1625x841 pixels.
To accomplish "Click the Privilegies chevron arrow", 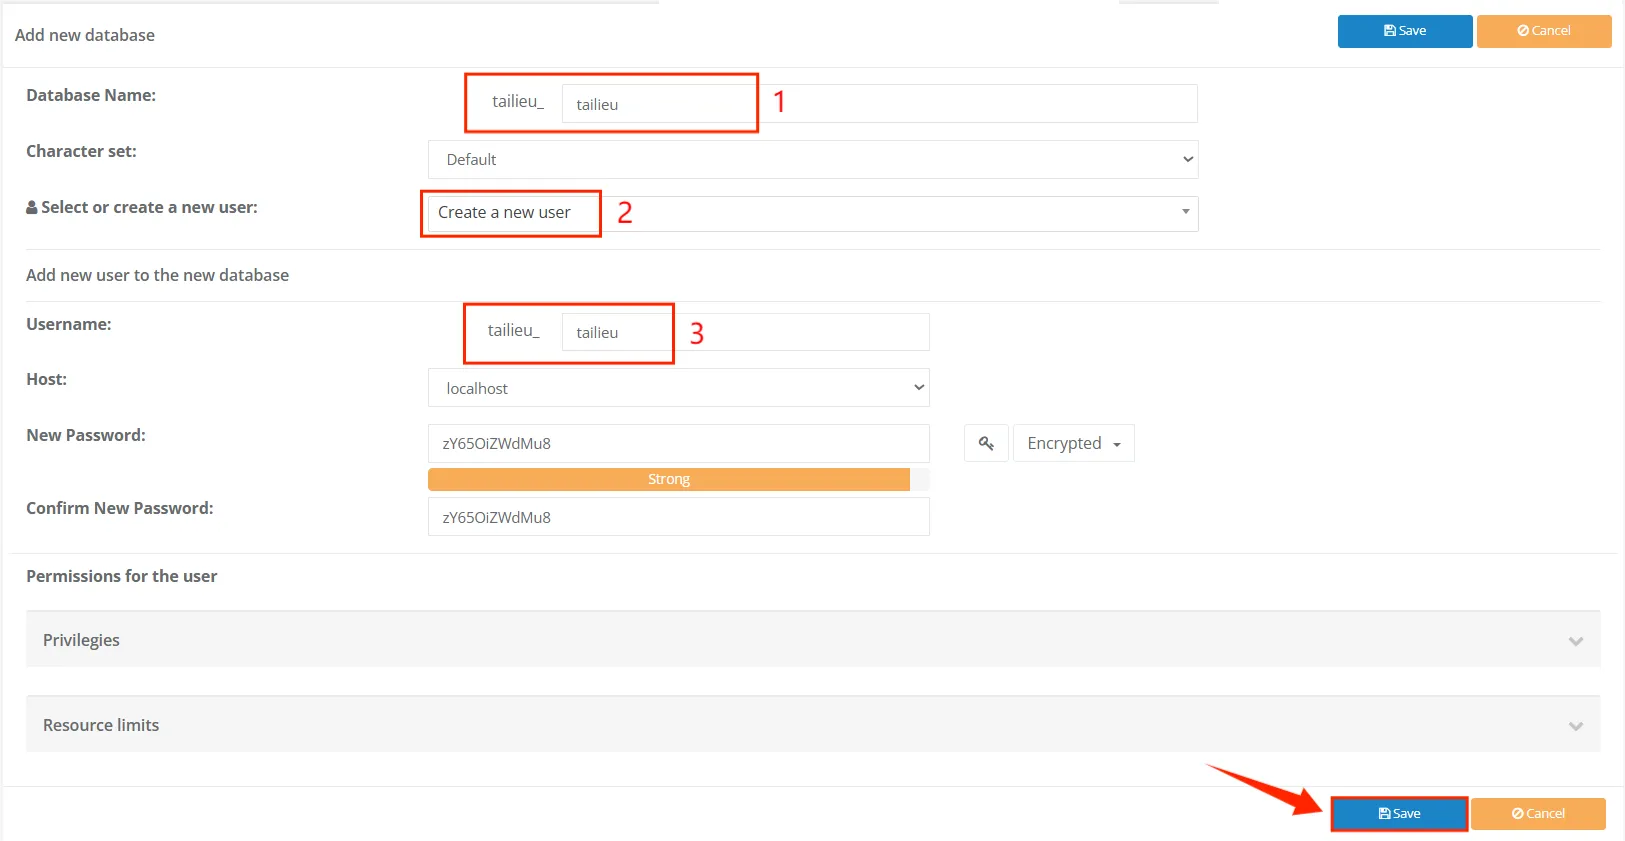I will 1576,641.
